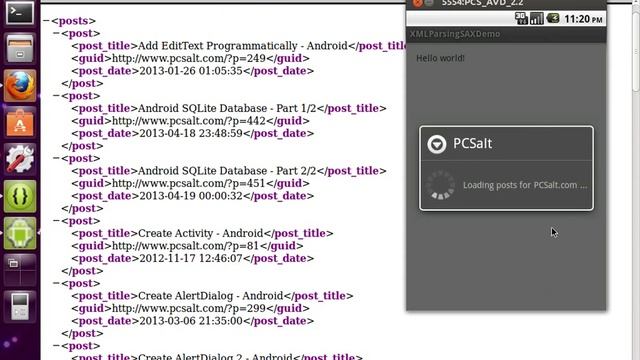Image resolution: width=640 pixels, height=360 pixels.
Task: Click the Hello world! text in emulator
Action: click(x=440, y=58)
